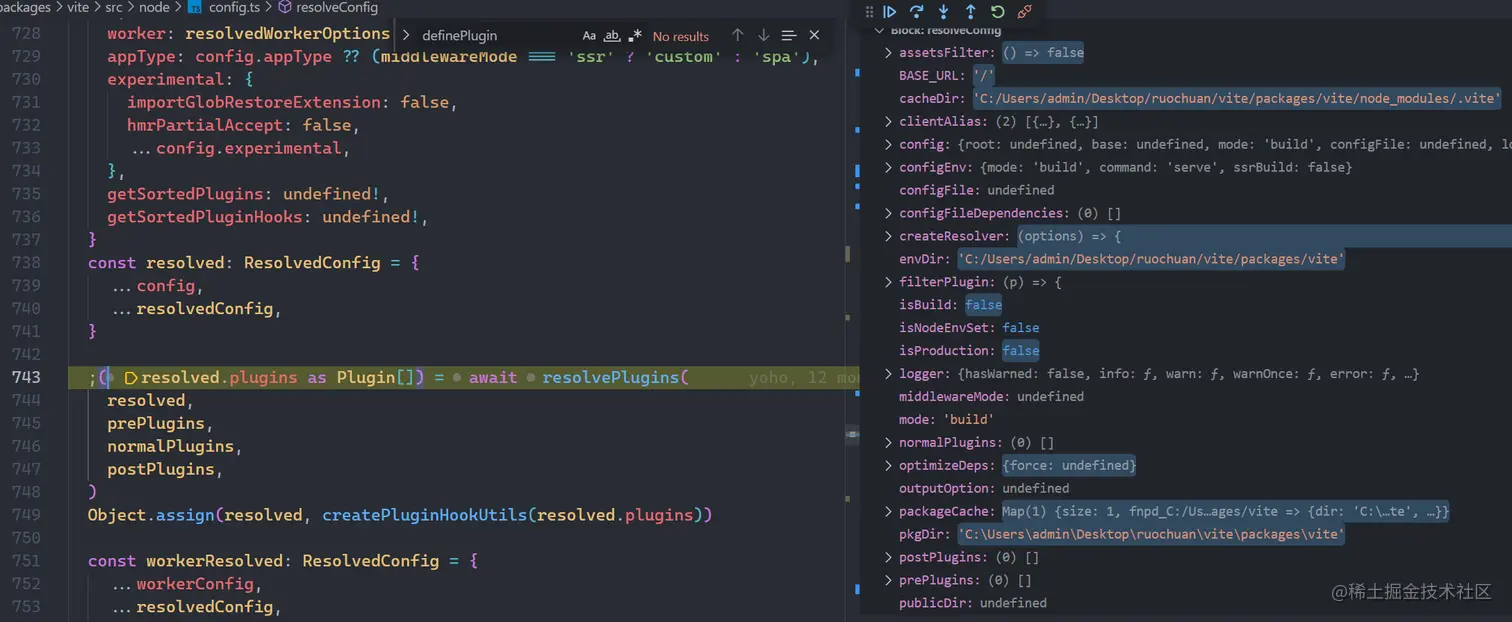Screen dimensions: 1512x622
Task: Expand the config variable
Action: 888,145
